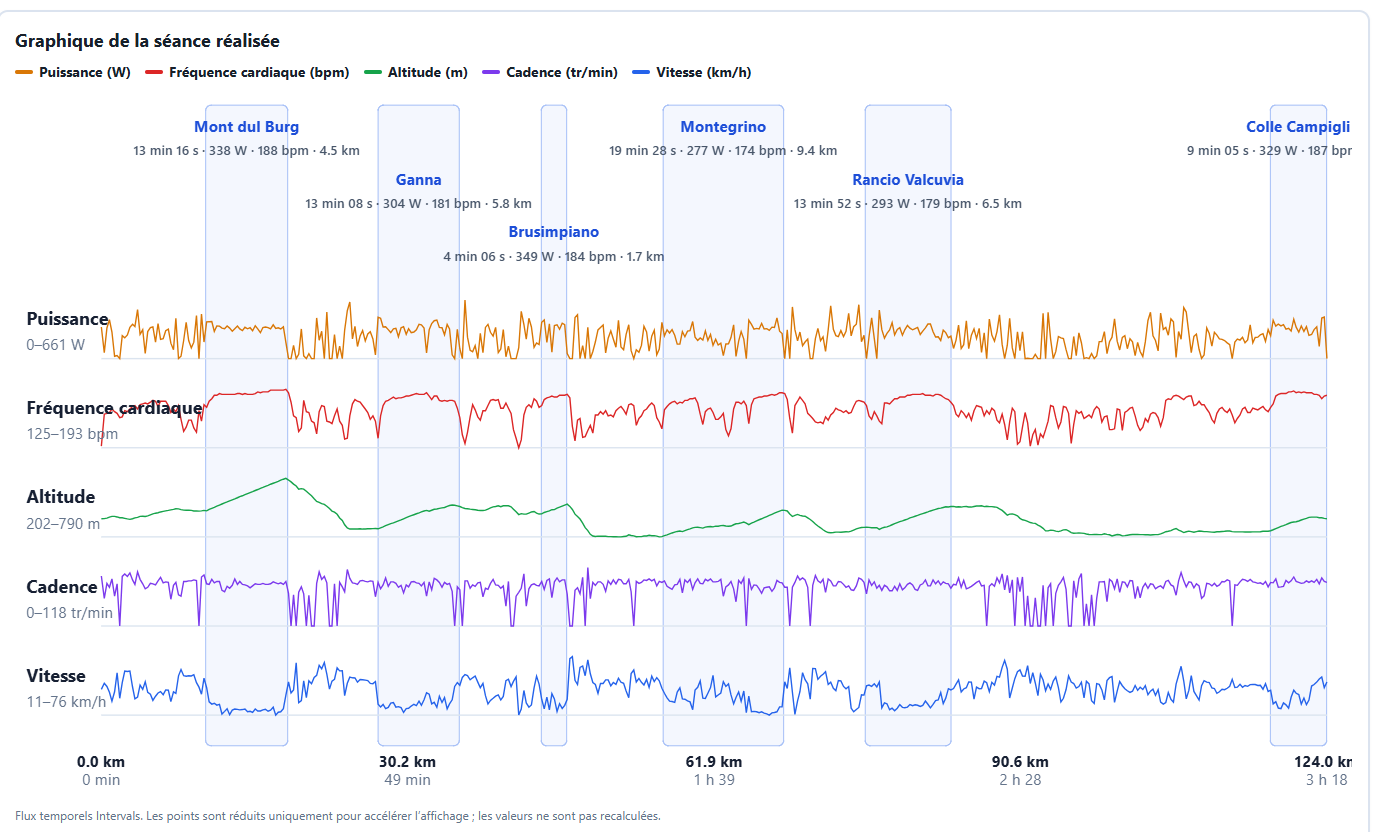Select the Rancio Valcuvia climb label
This screenshot has width=1374, height=832.
pyautogui.click(x=908, y=180)
